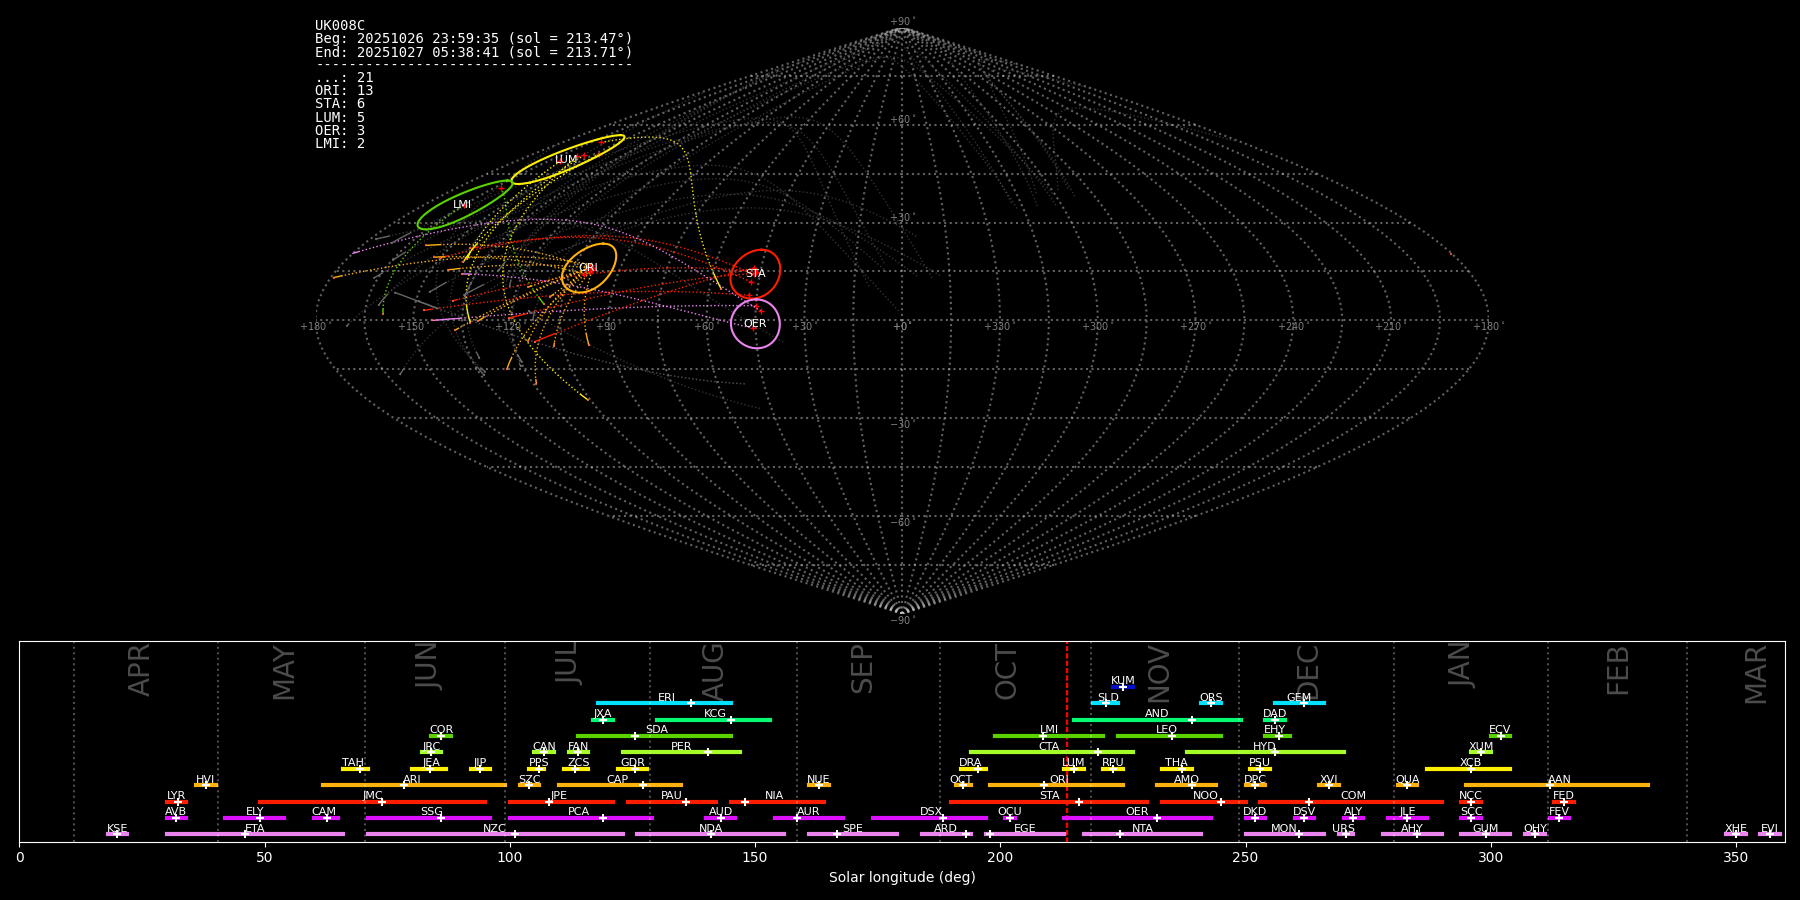Click the purple PCA shower bar

(581, 818)
